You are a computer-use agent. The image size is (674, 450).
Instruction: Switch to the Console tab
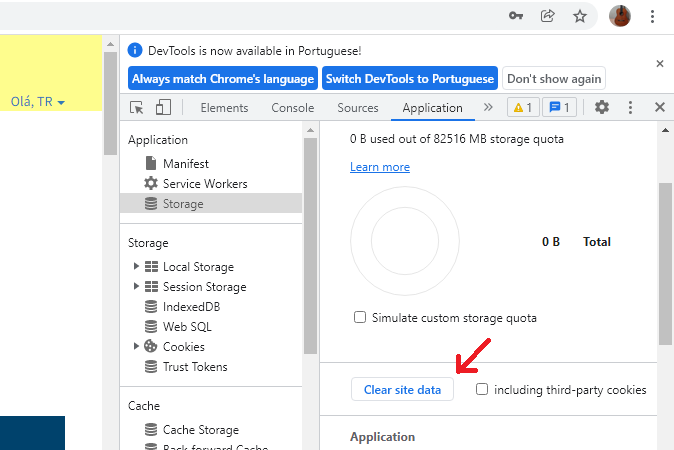tap(293, 107)
